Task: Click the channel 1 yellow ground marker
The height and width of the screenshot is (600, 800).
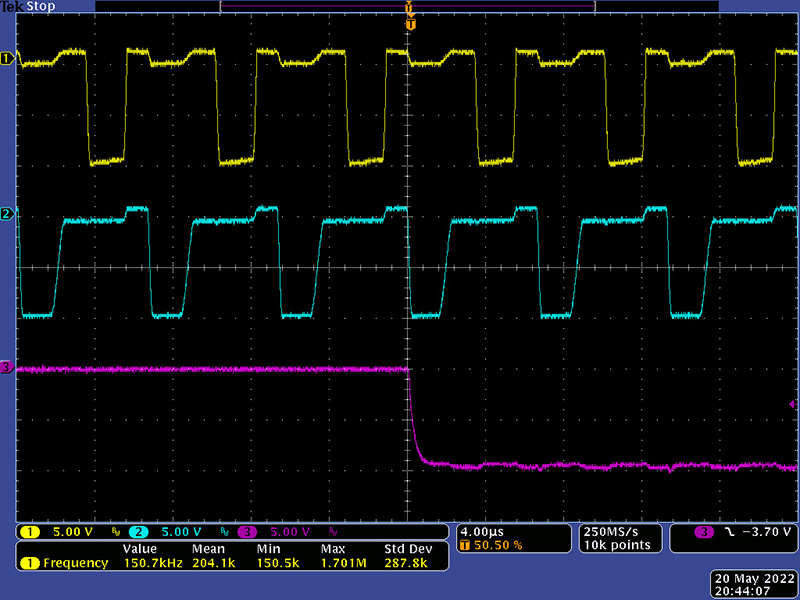Action: pos(6,59)
